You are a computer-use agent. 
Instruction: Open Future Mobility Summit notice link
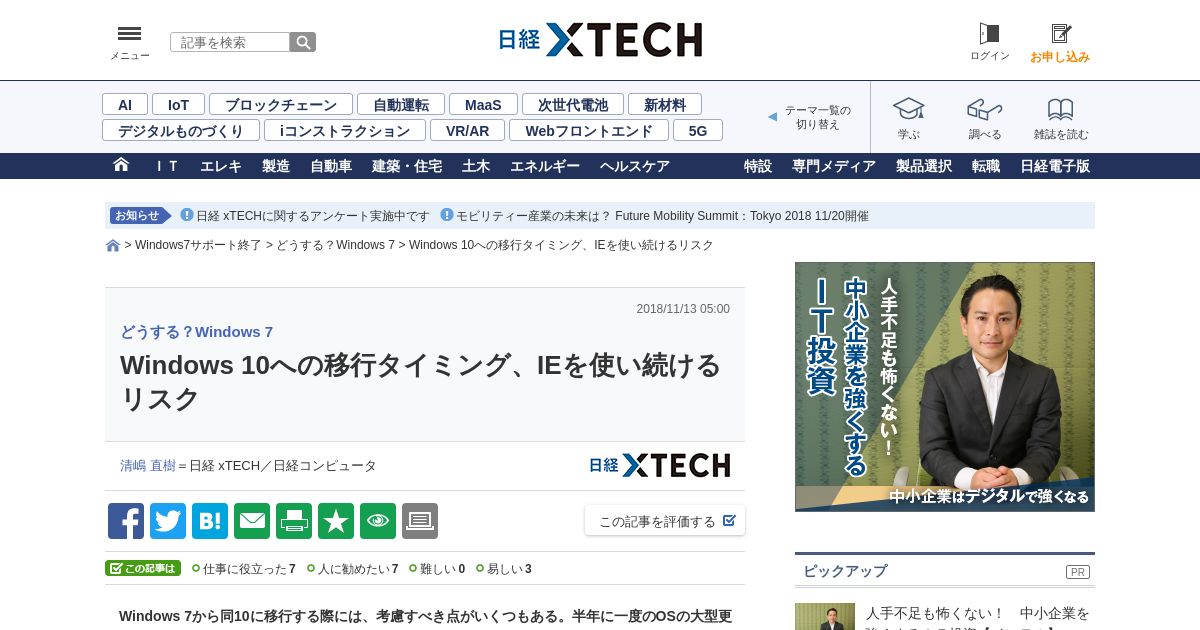tap(662, 216)
